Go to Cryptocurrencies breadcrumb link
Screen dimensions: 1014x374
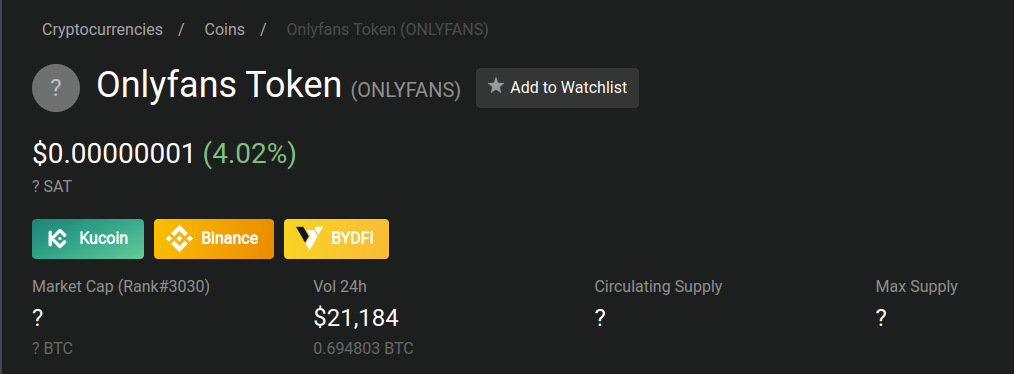(102, 29)
